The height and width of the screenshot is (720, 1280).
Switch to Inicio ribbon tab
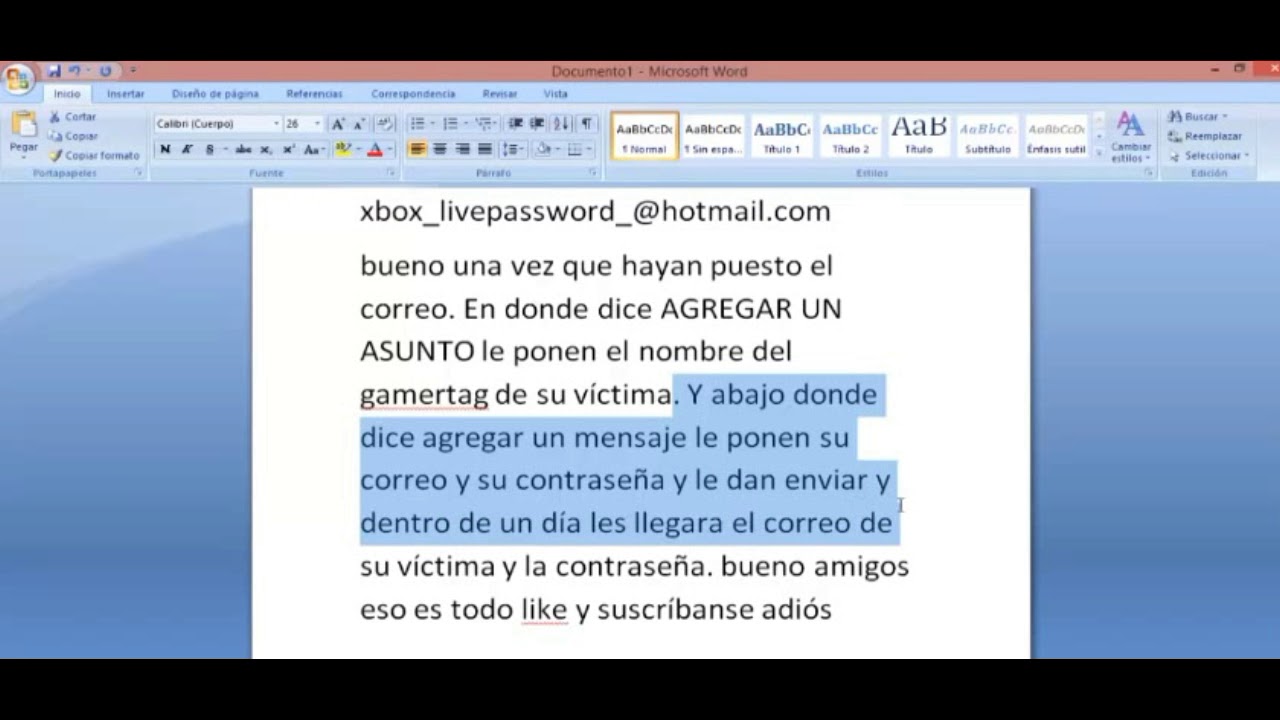67,94
